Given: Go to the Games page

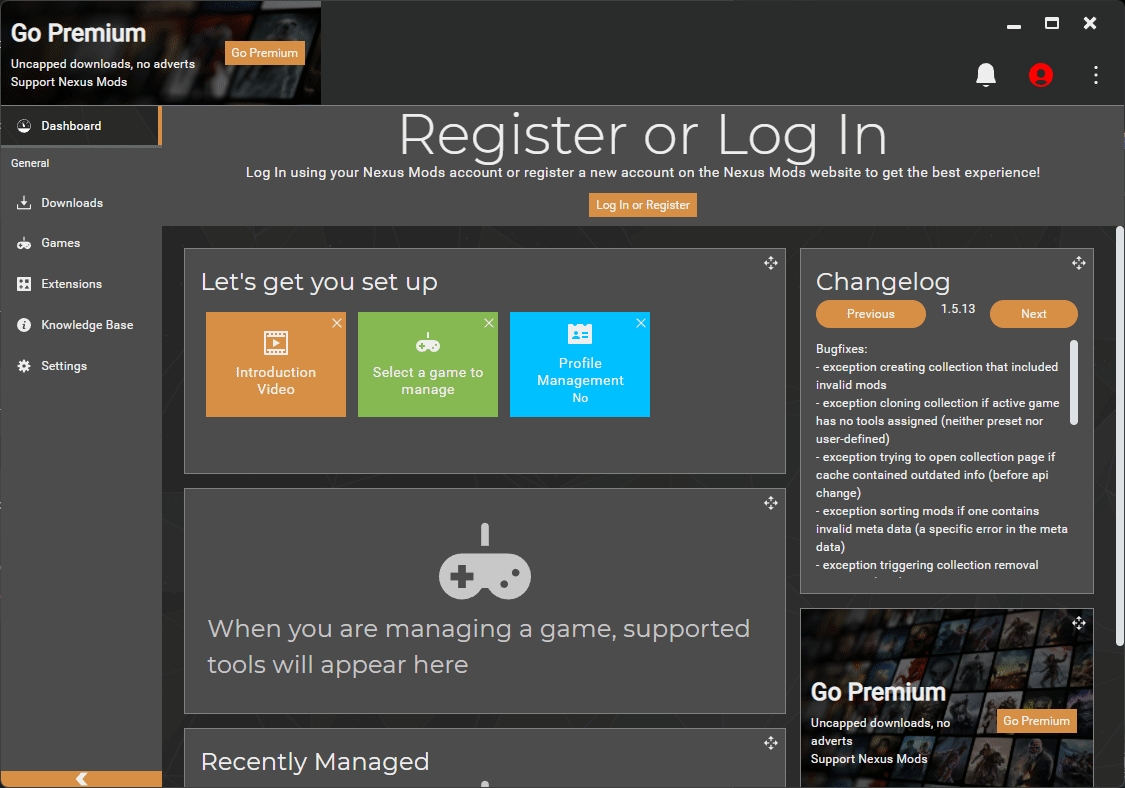Looking at the screenshot, I should click(60, 243).
